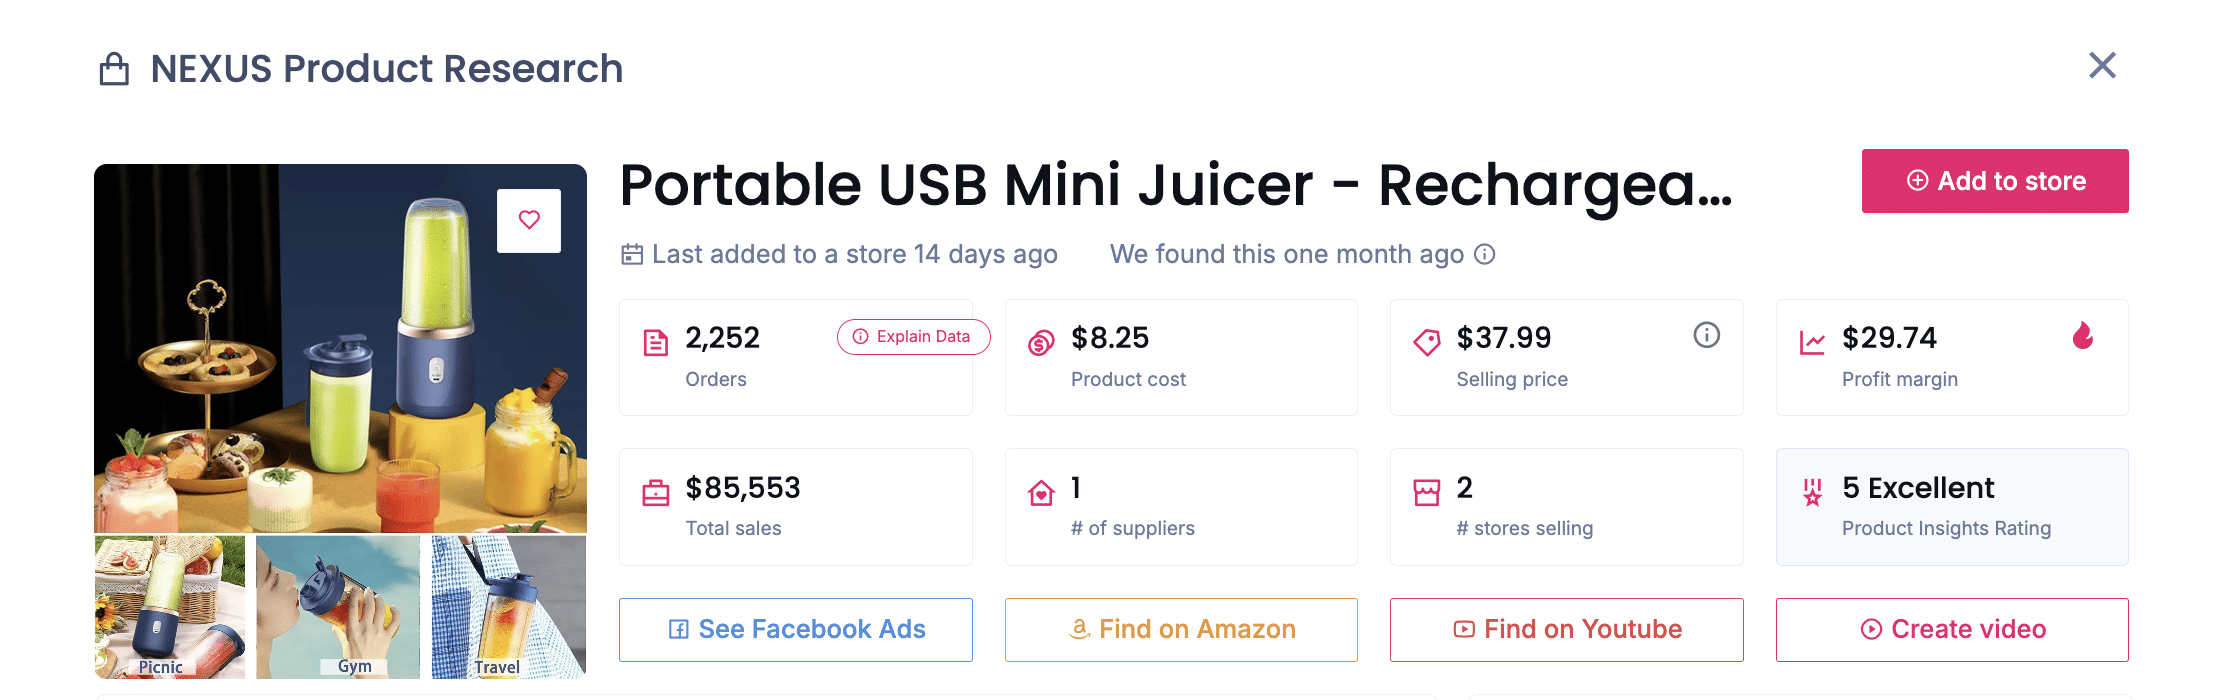This screenshot has width=2218, height=700.
Task: Click See Facebook Ads
Action: click(795, 629)
